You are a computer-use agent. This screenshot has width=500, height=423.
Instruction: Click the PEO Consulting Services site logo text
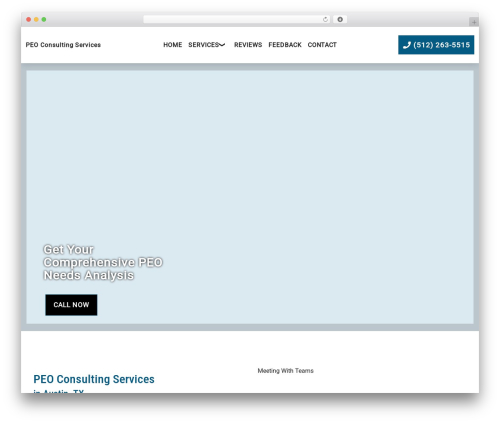(63, 45)
